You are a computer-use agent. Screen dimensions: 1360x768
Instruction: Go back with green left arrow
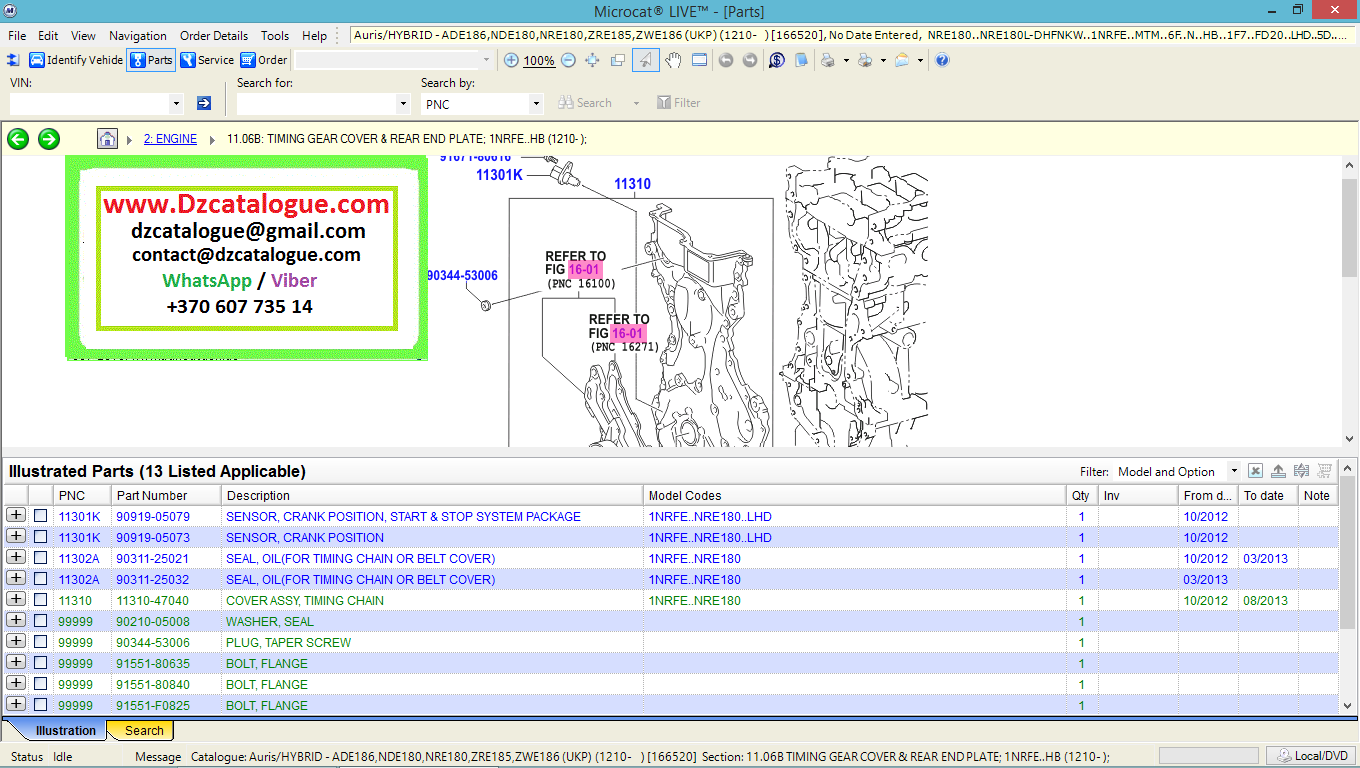click(18, 139)
